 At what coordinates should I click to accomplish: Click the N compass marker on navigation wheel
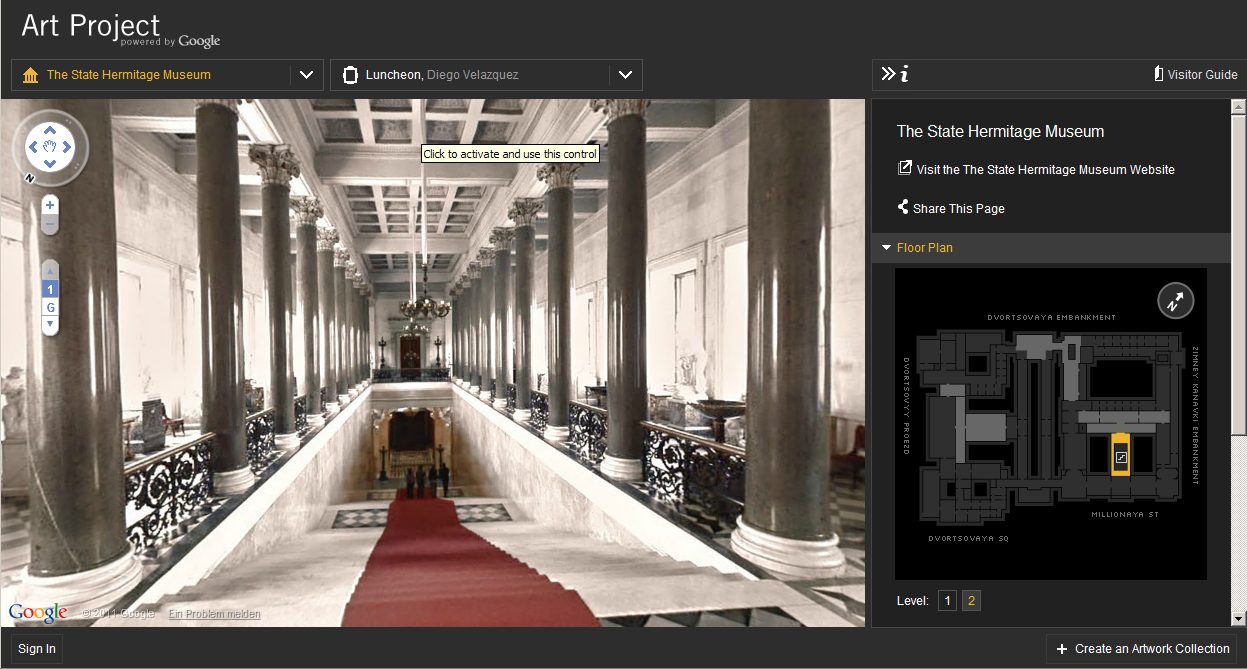click(31, 178)
